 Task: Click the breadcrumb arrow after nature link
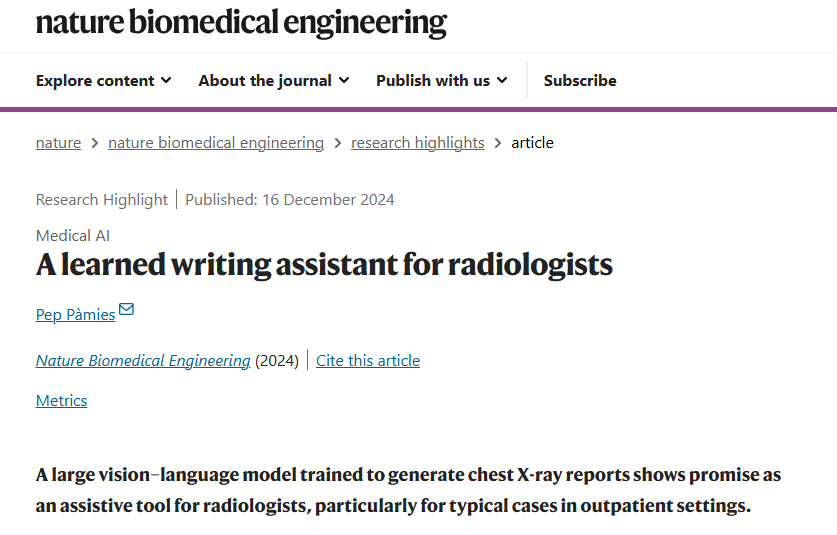pos(94,143)
